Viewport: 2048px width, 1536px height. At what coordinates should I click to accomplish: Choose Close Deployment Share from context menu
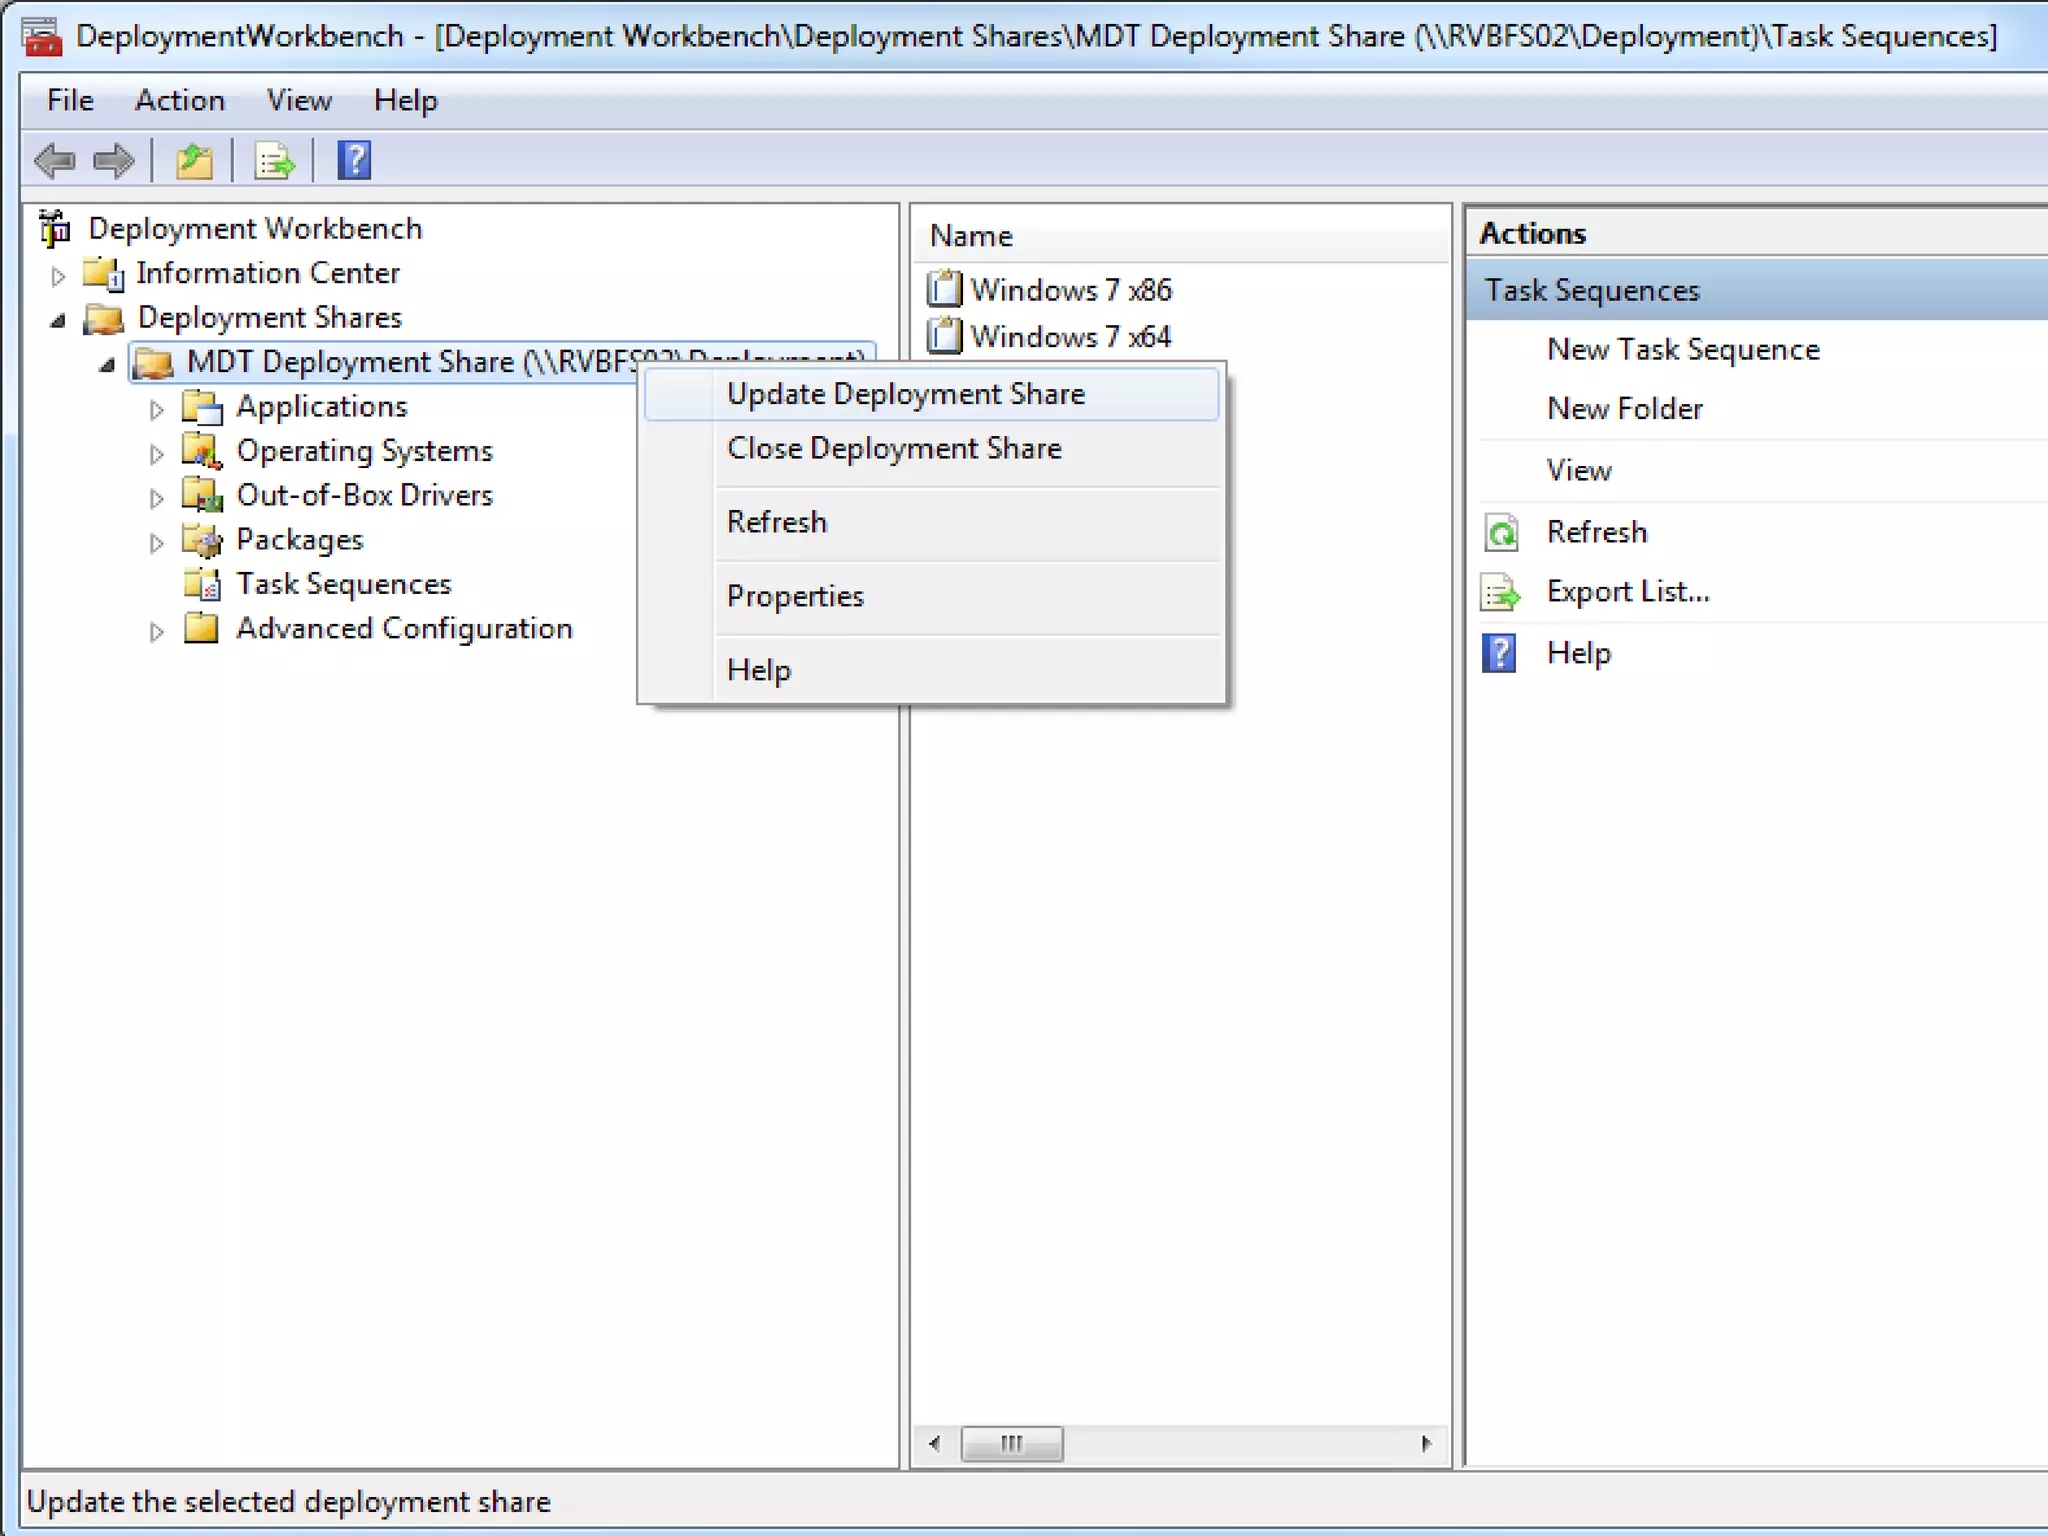pos(931,448)
